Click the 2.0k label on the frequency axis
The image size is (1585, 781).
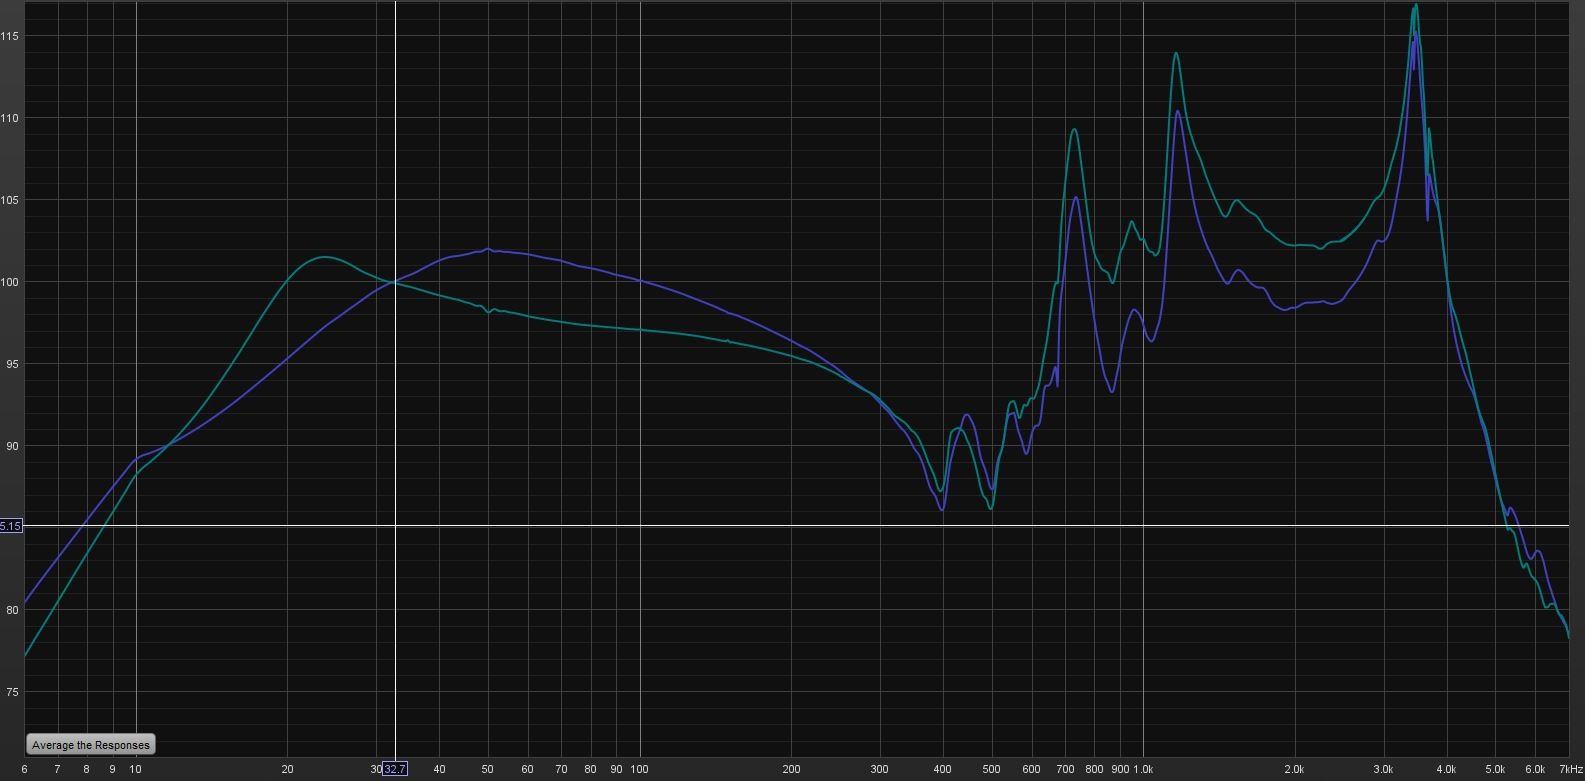pos(1296,769)
